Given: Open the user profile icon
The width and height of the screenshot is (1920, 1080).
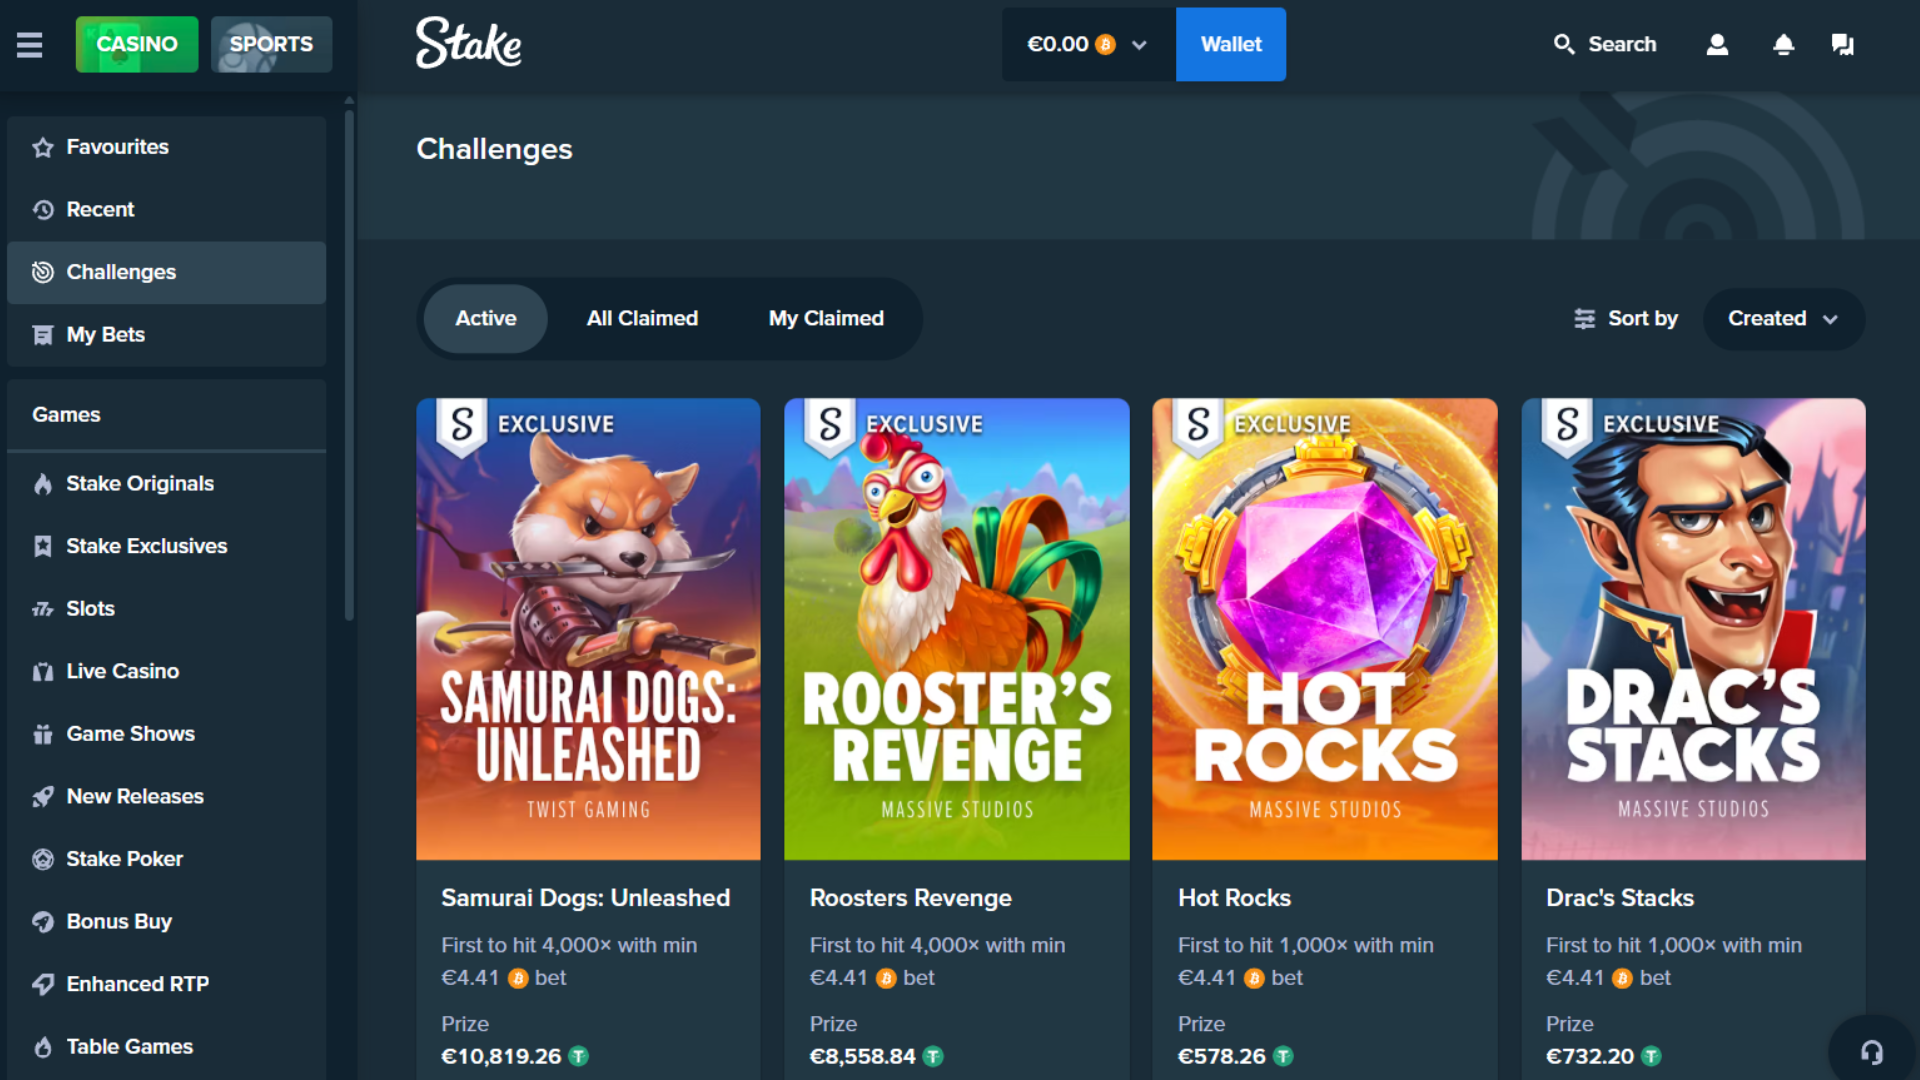Looking at the screenshot, I should tap(1717, 44).
